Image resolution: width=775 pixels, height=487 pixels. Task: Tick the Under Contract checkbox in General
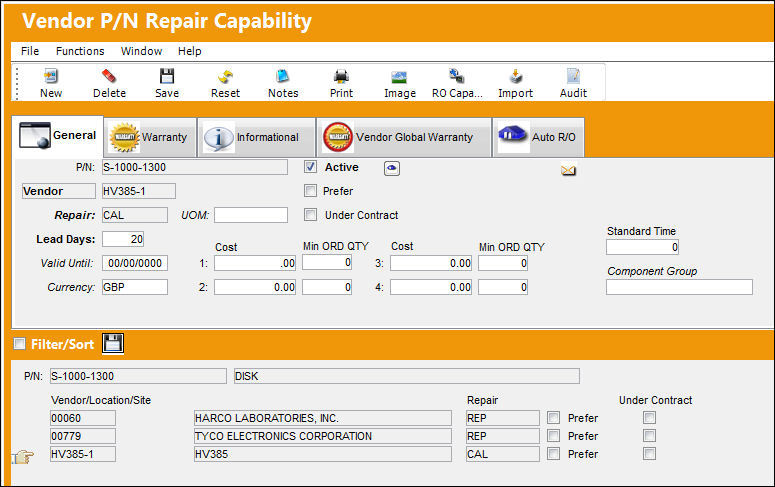click(310, 215)
